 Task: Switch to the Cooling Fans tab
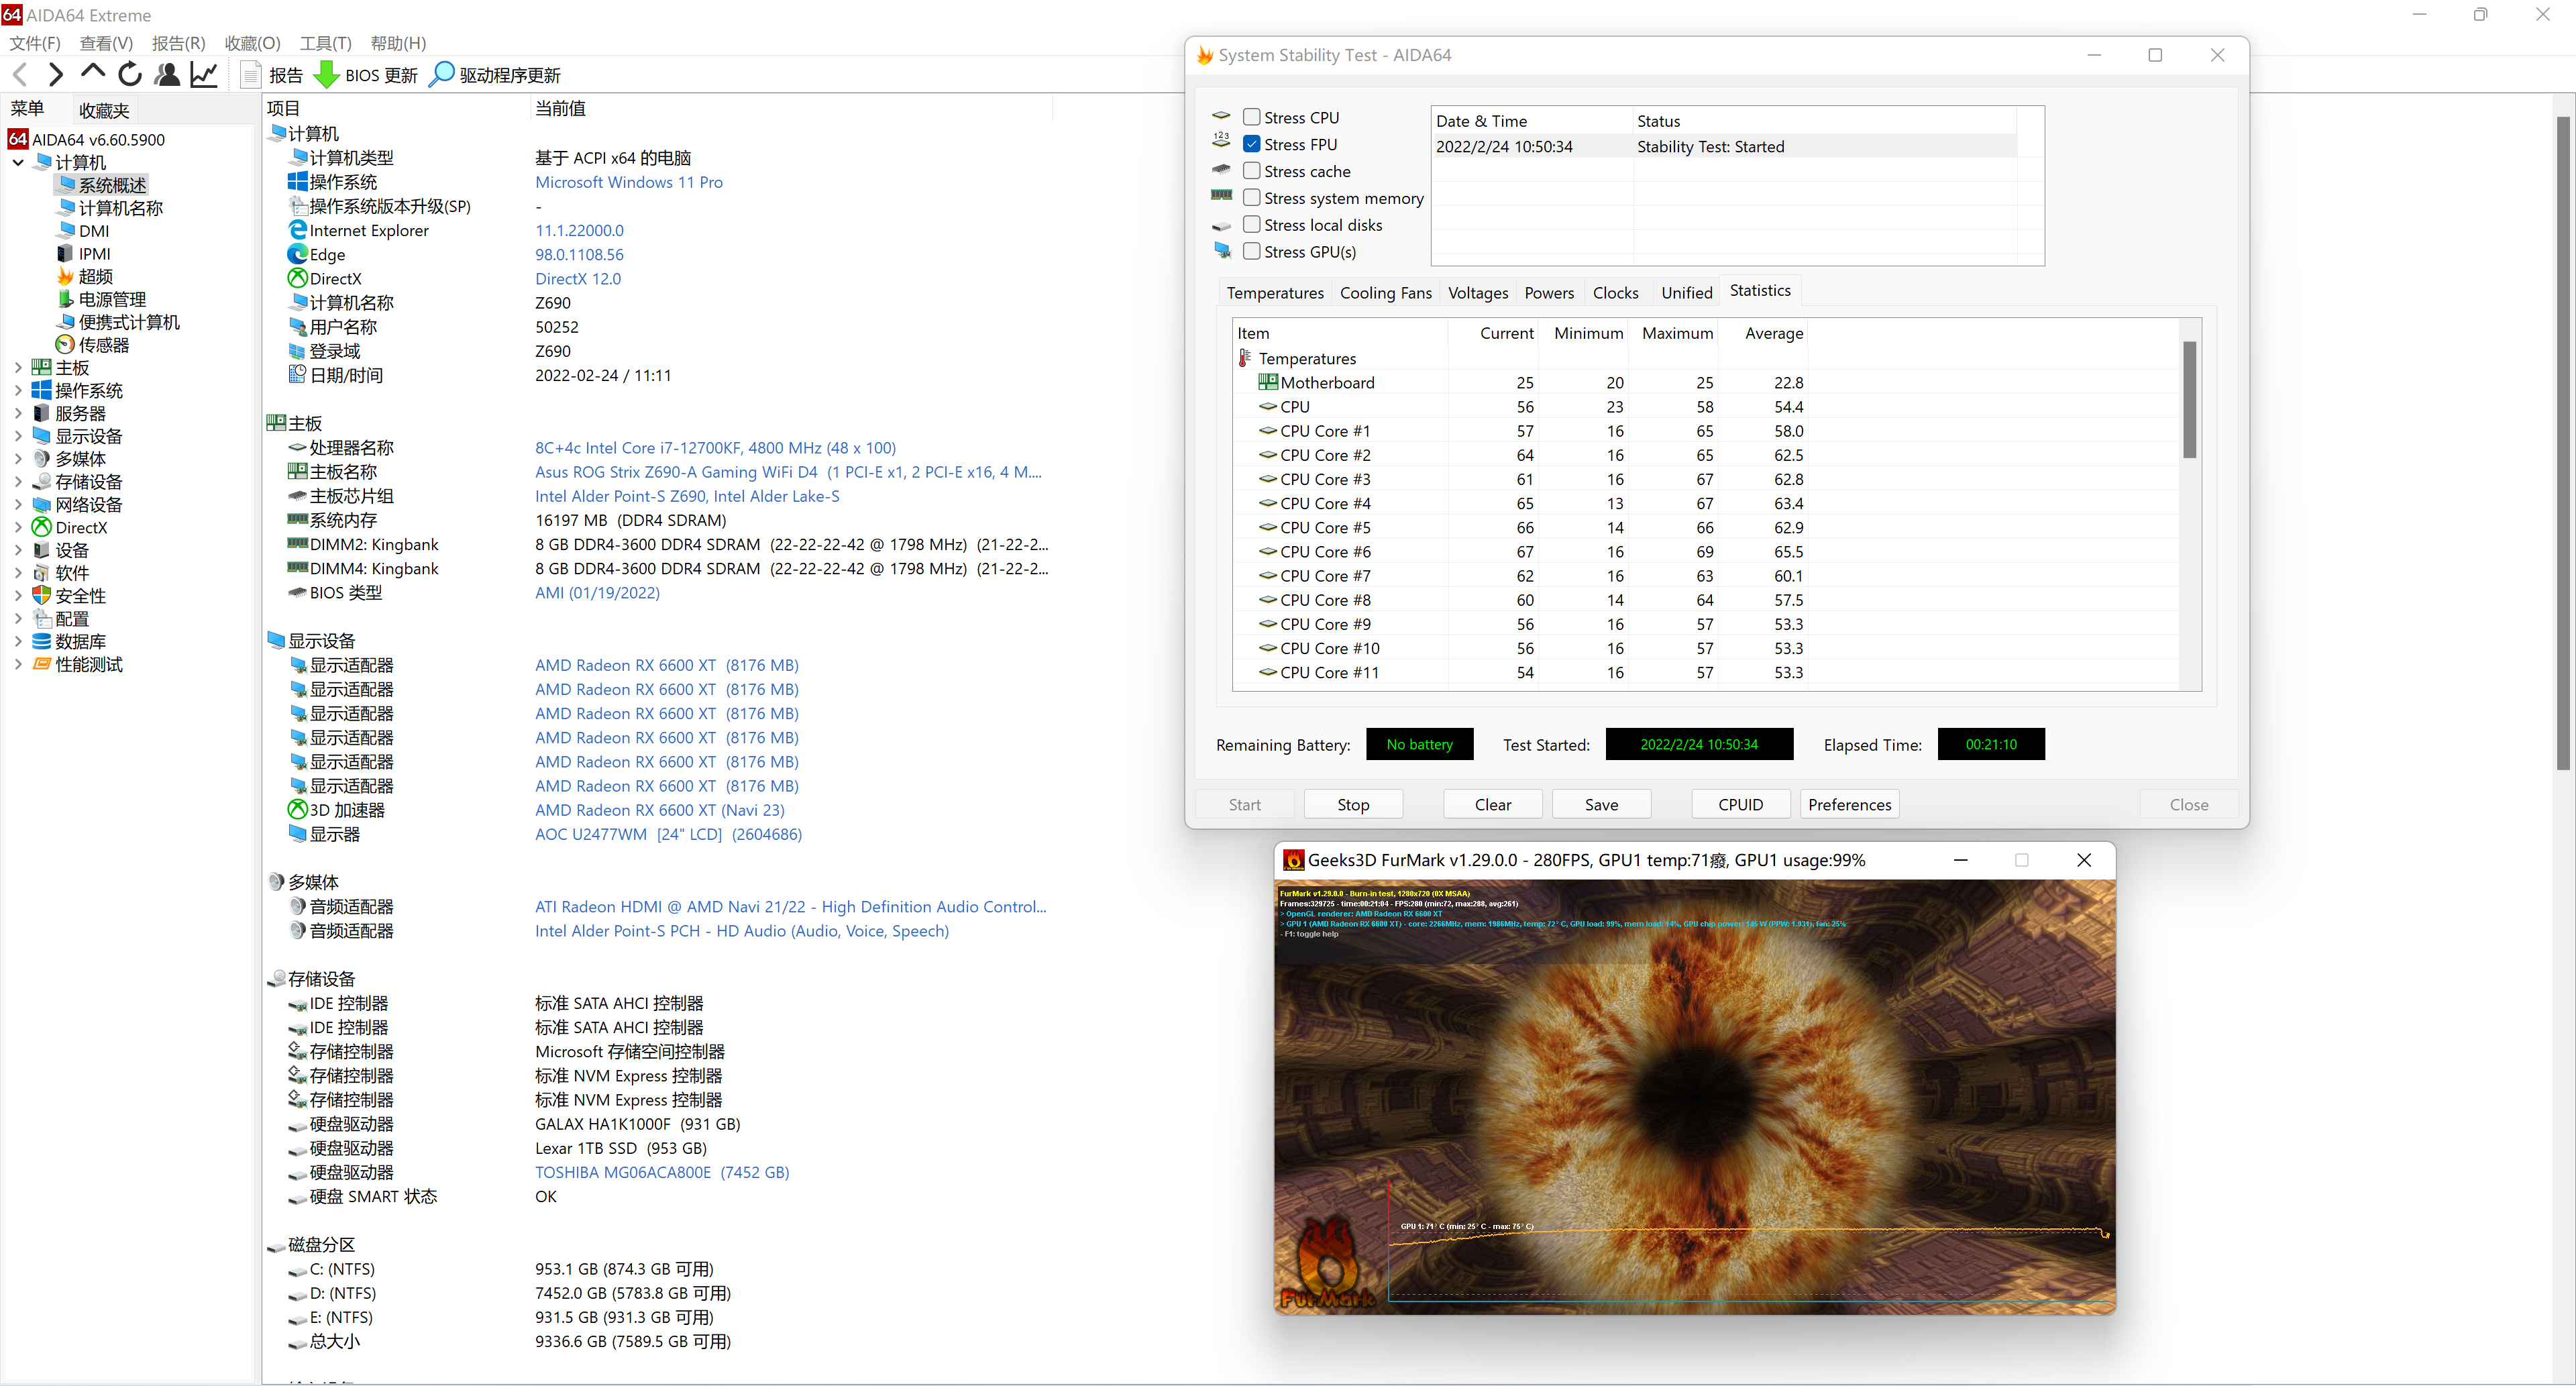pos(1385,293)
